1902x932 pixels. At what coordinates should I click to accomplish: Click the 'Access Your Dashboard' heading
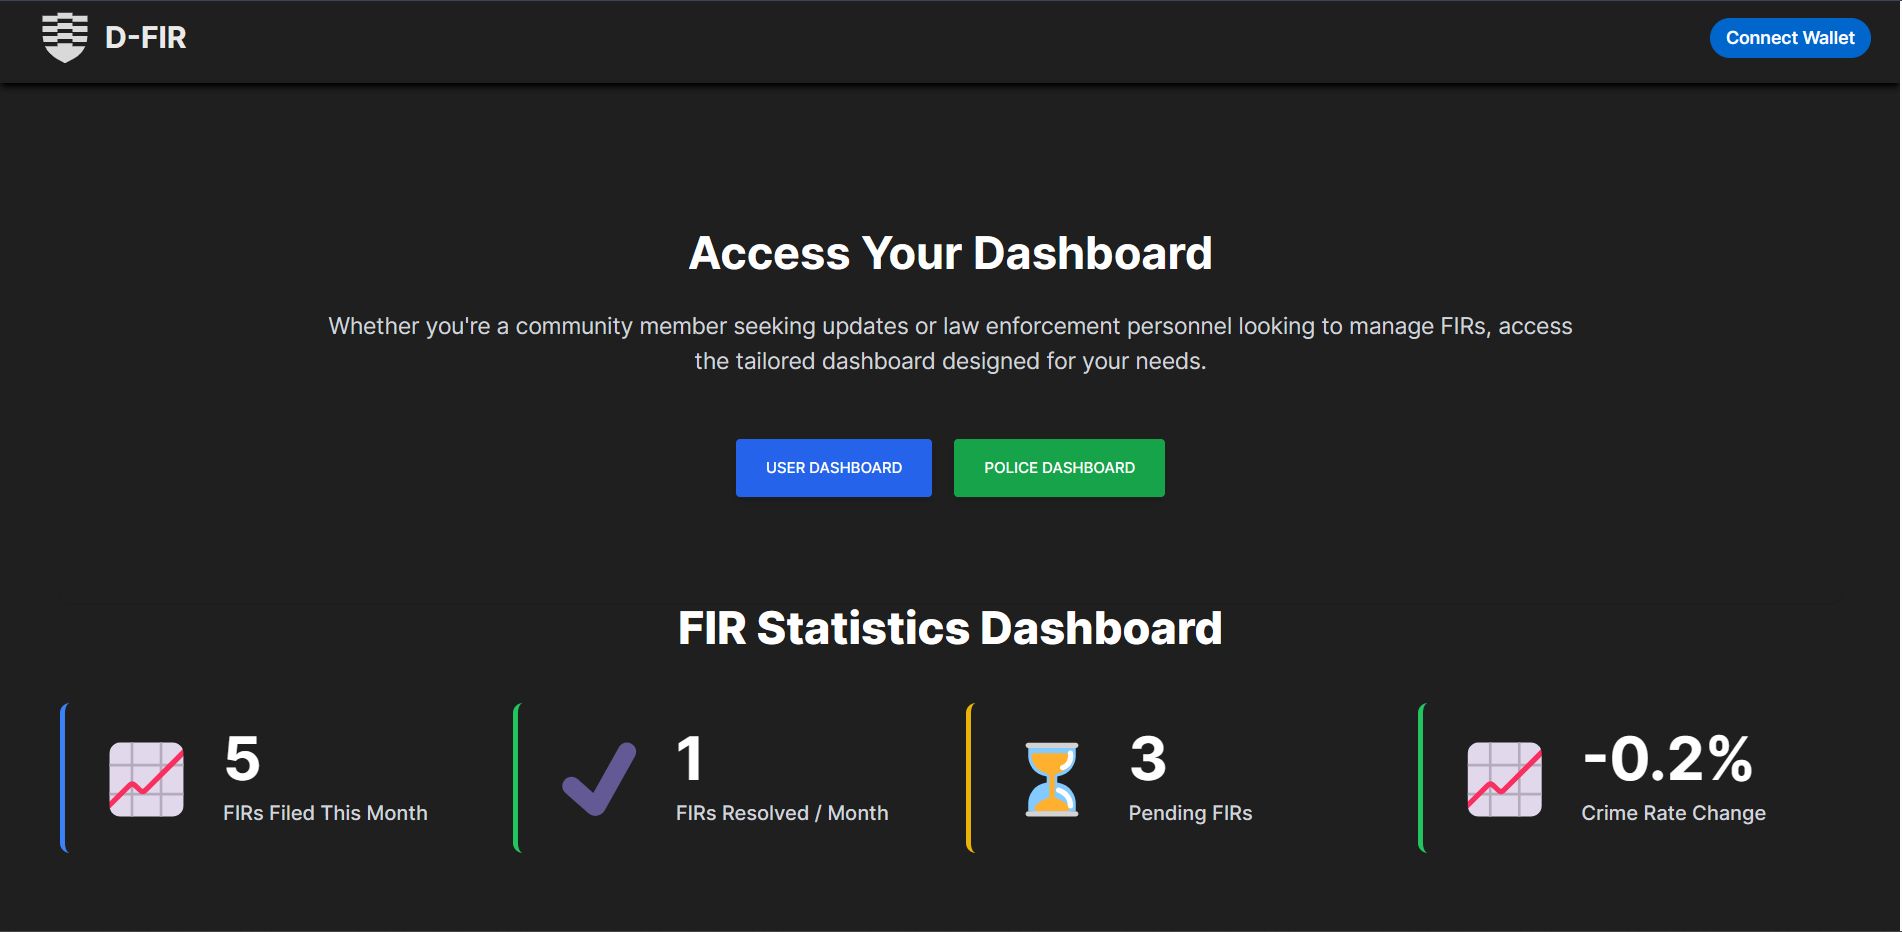951,253
